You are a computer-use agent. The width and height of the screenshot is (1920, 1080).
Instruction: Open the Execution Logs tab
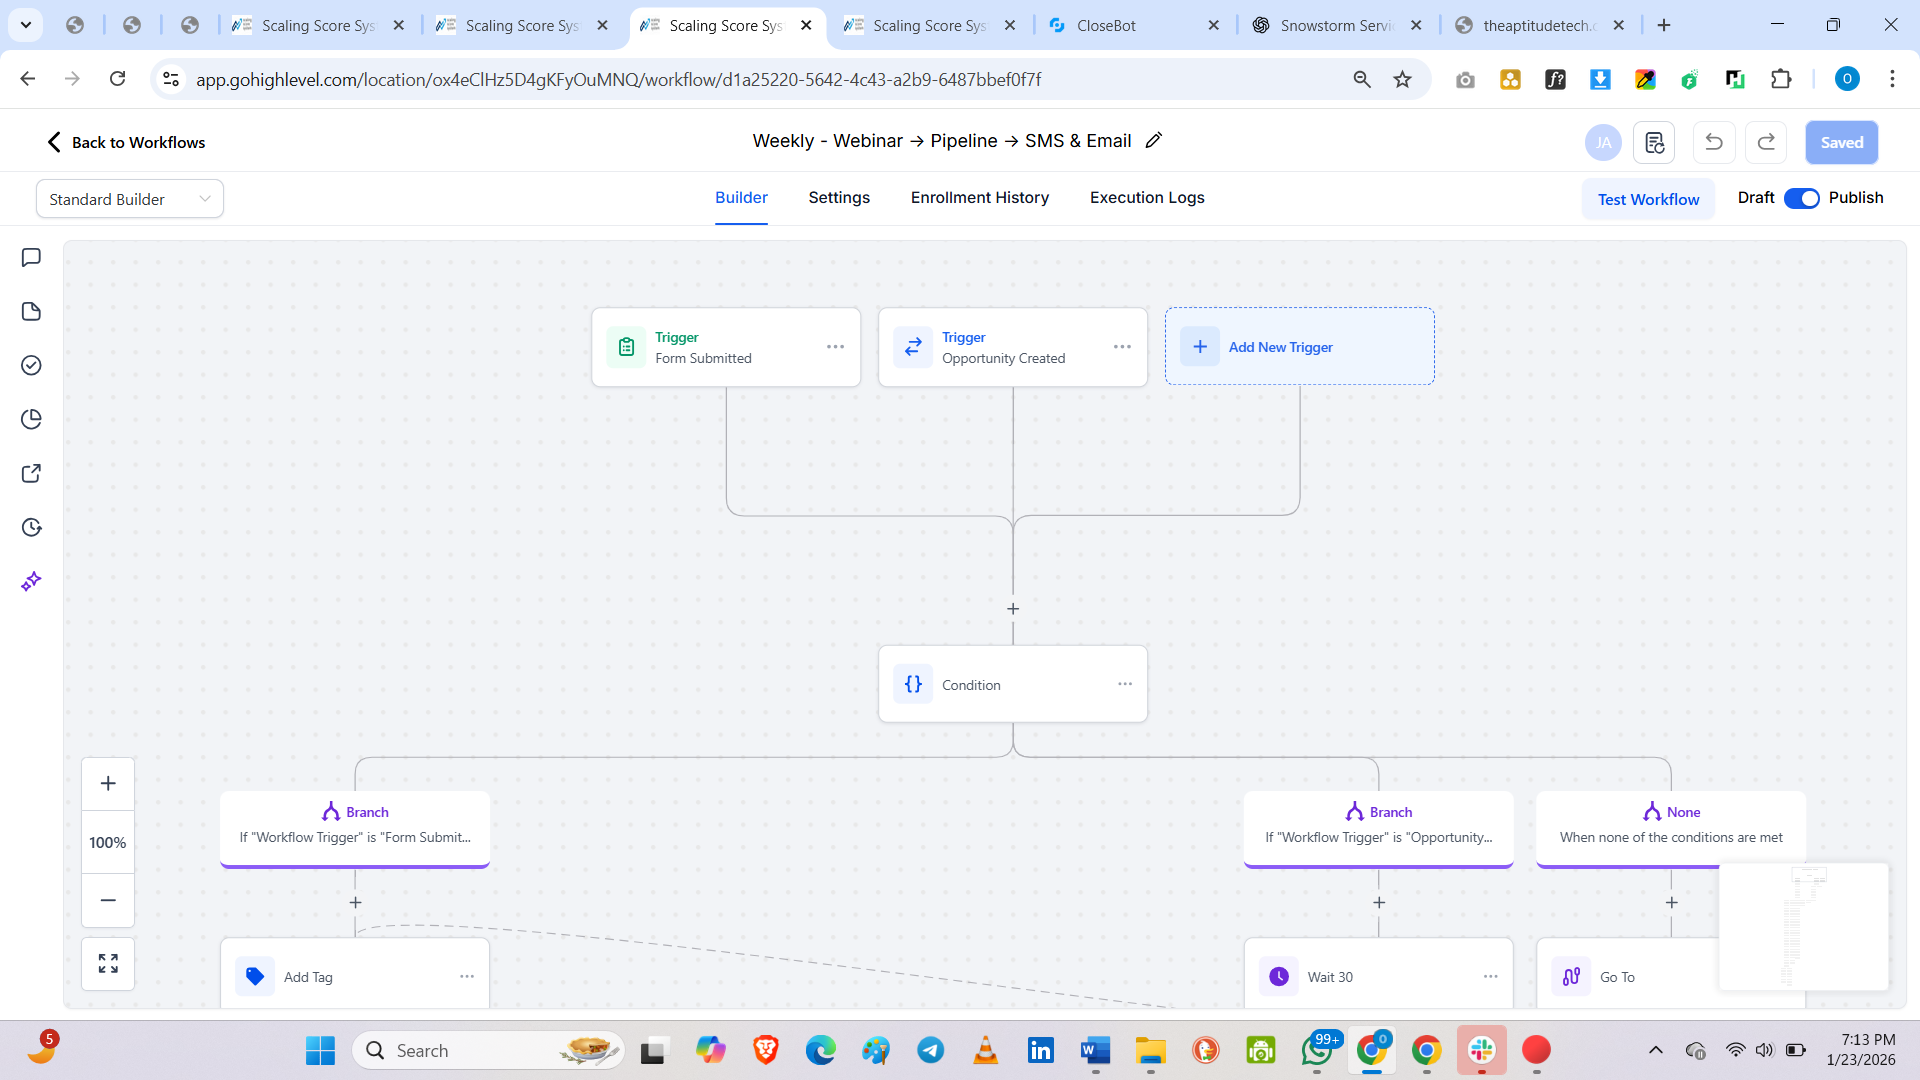[1147, 198]
